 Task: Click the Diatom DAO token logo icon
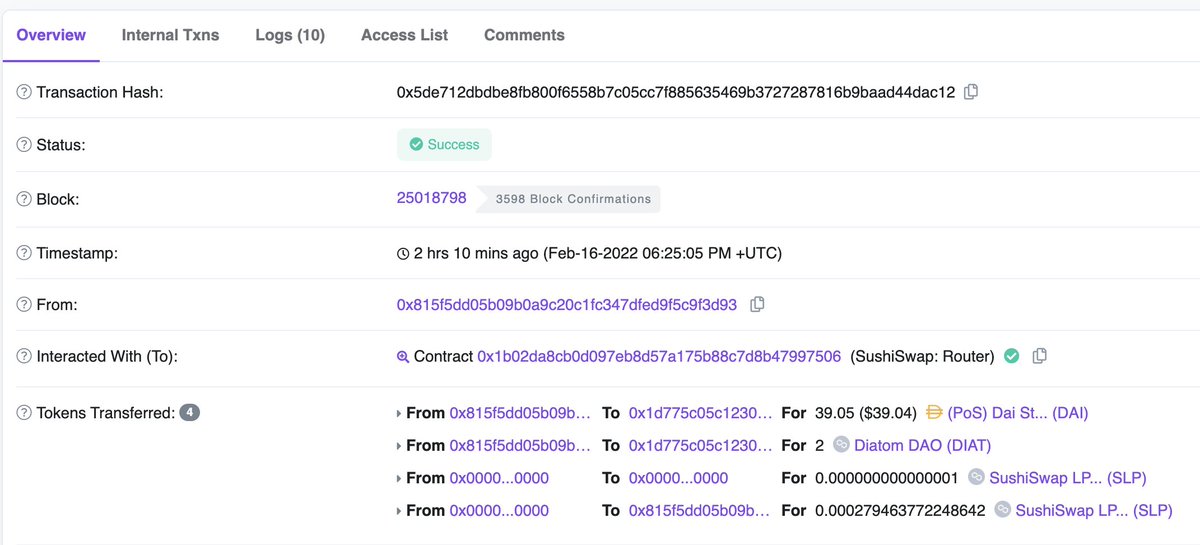(x=842, y=445)
